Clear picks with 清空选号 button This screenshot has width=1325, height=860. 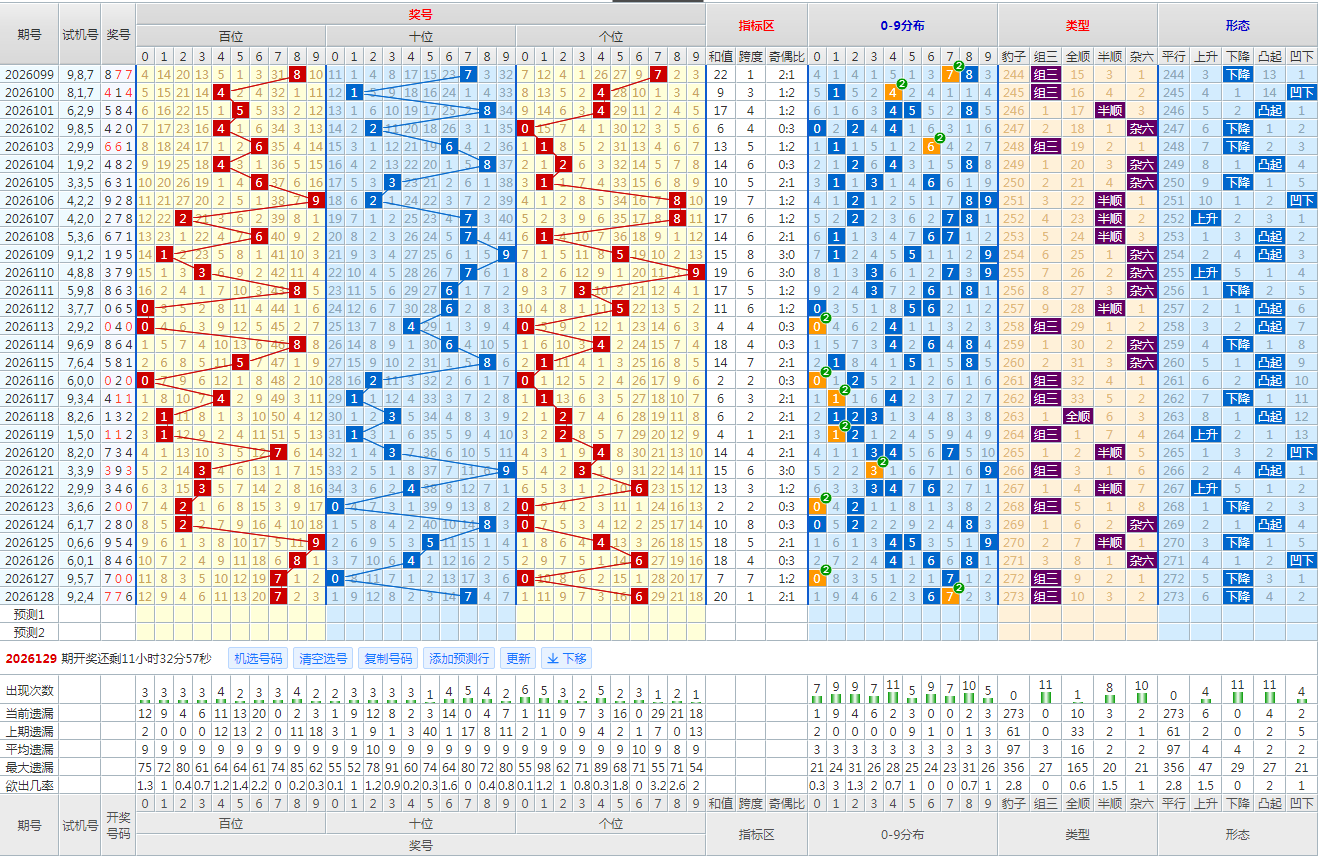coord(323,658)
